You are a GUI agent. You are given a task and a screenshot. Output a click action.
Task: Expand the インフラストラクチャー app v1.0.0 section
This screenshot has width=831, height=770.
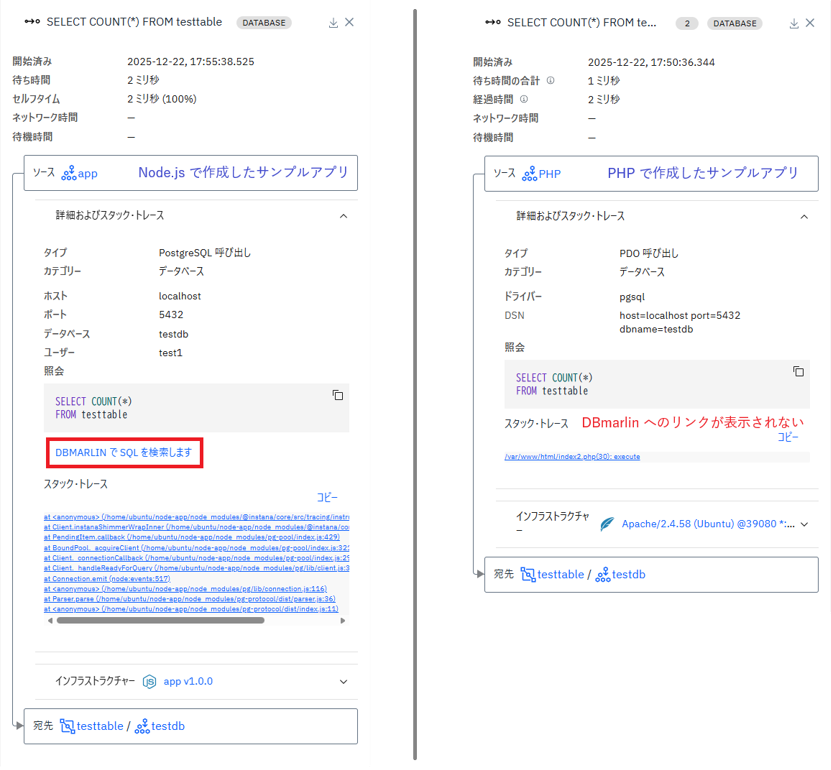tap(343, 682)
